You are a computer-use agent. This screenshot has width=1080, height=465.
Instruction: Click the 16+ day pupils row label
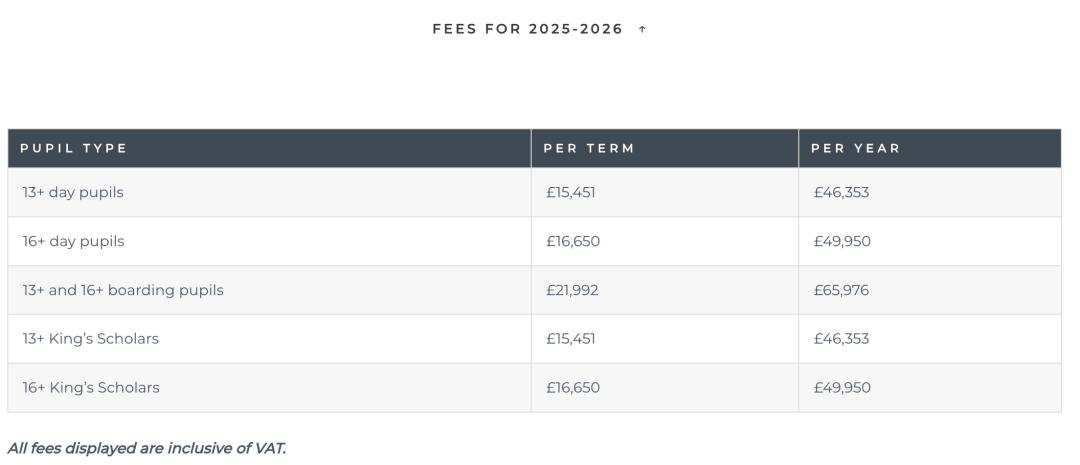73,242
